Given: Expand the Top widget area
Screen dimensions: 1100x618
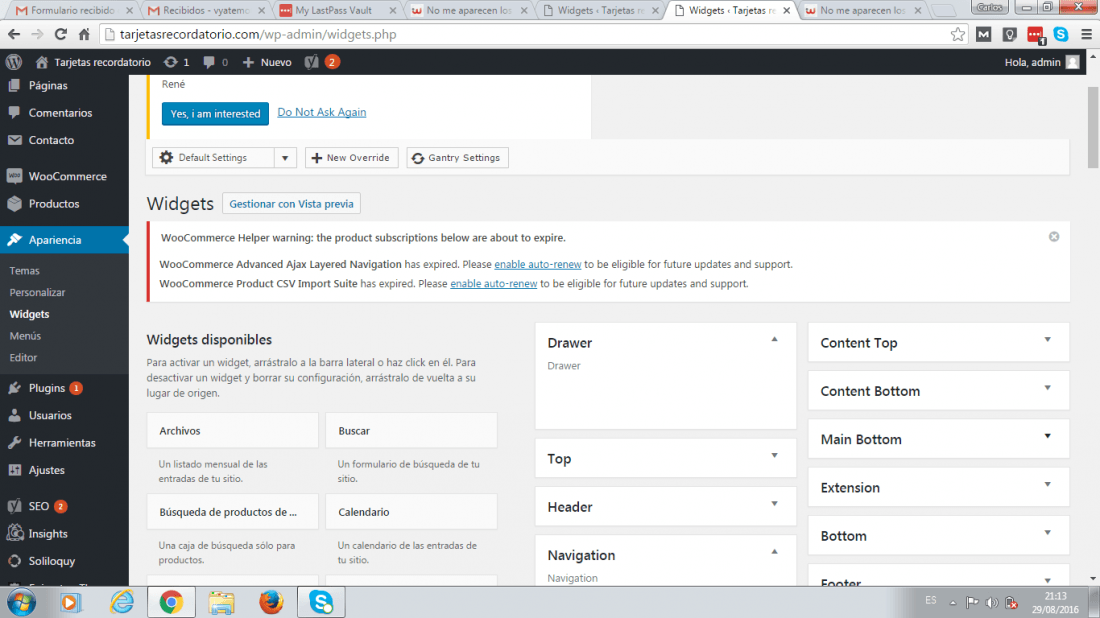Looking at the screenshot, I should (774, 455).
